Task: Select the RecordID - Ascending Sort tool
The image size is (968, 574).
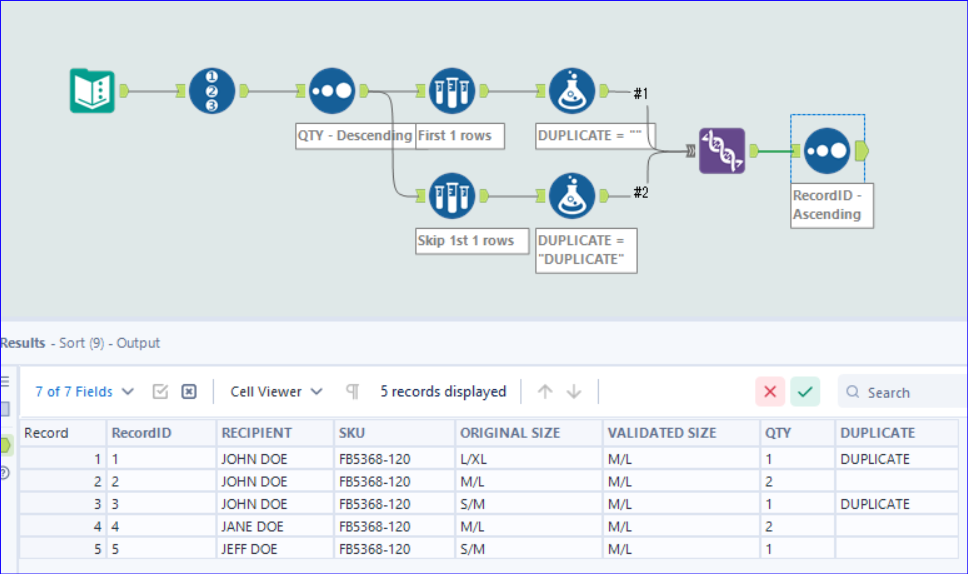Action: point(827,151)
